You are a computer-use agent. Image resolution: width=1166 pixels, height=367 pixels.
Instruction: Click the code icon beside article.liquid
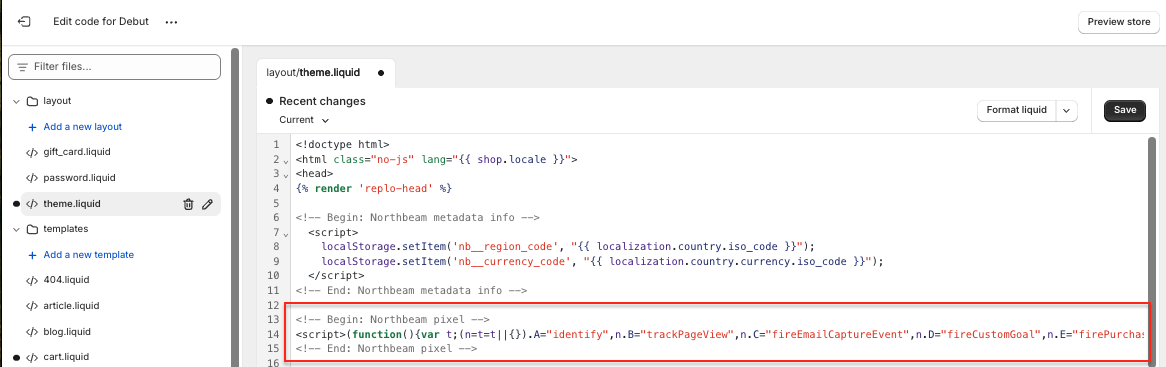32,306
